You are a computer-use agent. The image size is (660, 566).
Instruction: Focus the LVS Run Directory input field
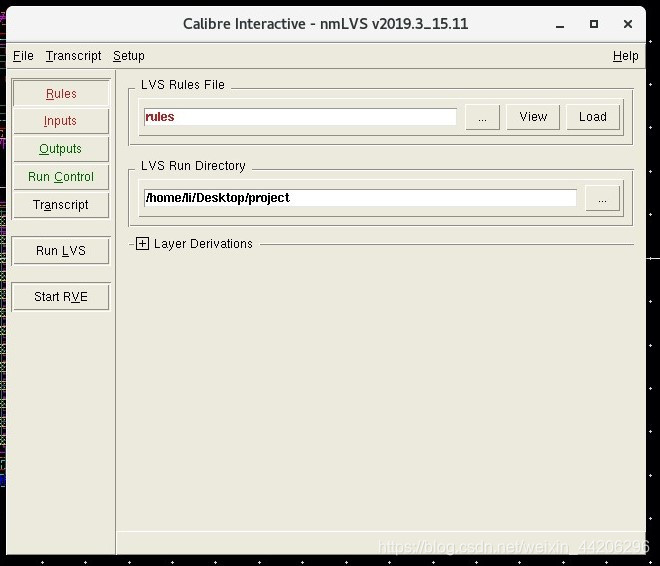[x=360, y=198]
